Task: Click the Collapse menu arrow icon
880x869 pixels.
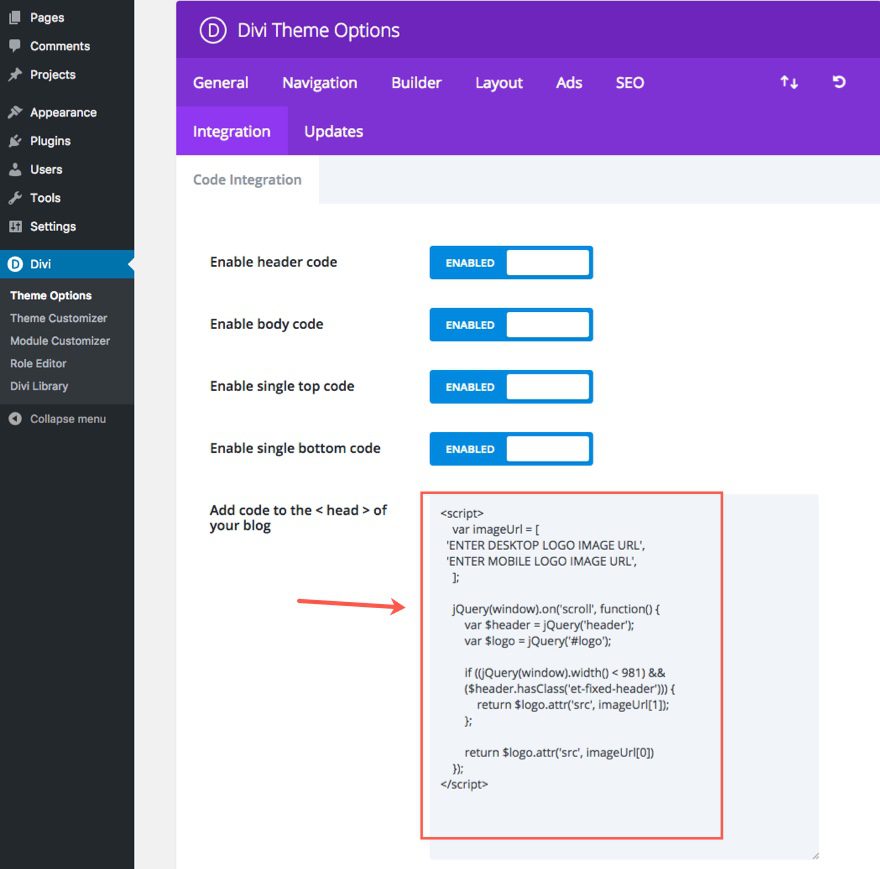Action: tap(15, 419)
